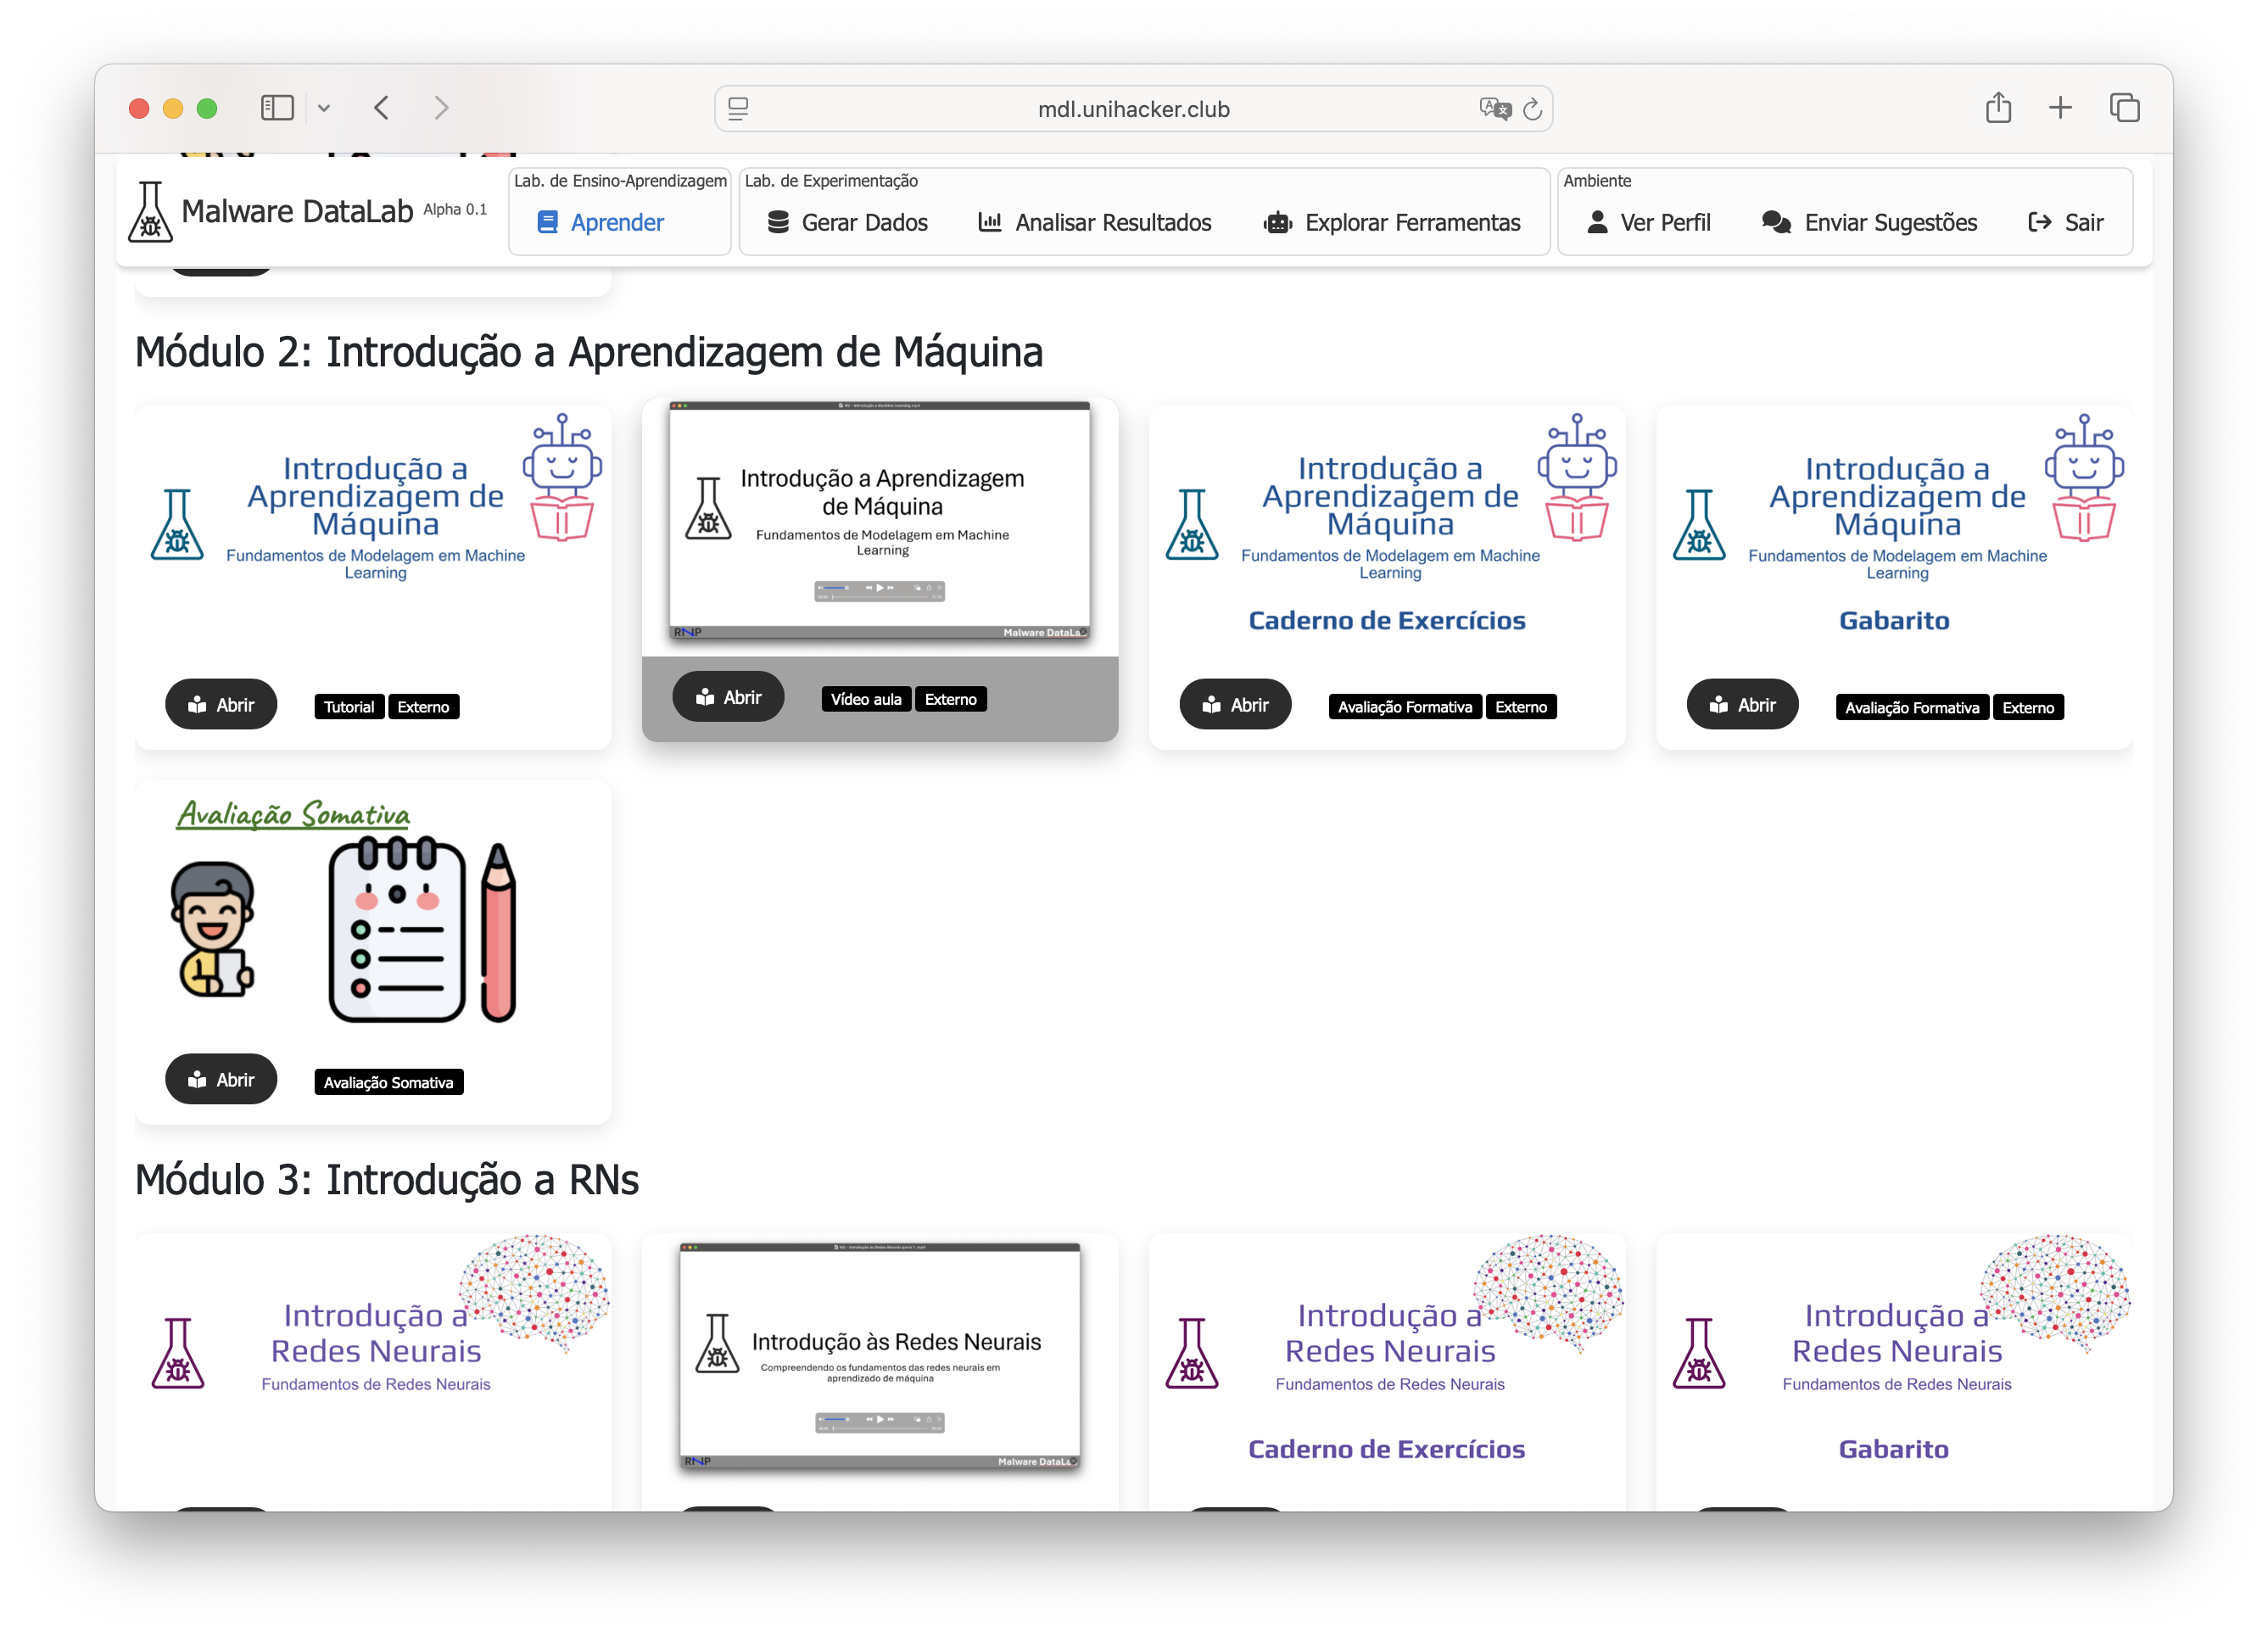Toggle the Safari sidebar

click(x=277, y=108)
